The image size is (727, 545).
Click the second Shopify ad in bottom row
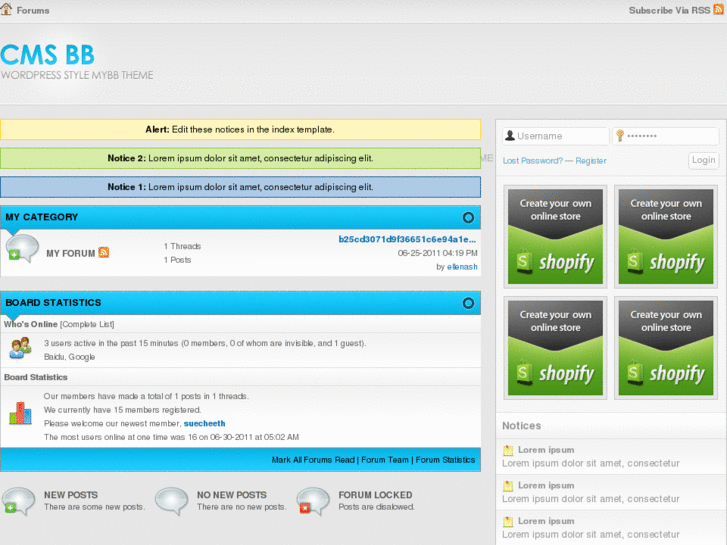[x=666, y=348]
